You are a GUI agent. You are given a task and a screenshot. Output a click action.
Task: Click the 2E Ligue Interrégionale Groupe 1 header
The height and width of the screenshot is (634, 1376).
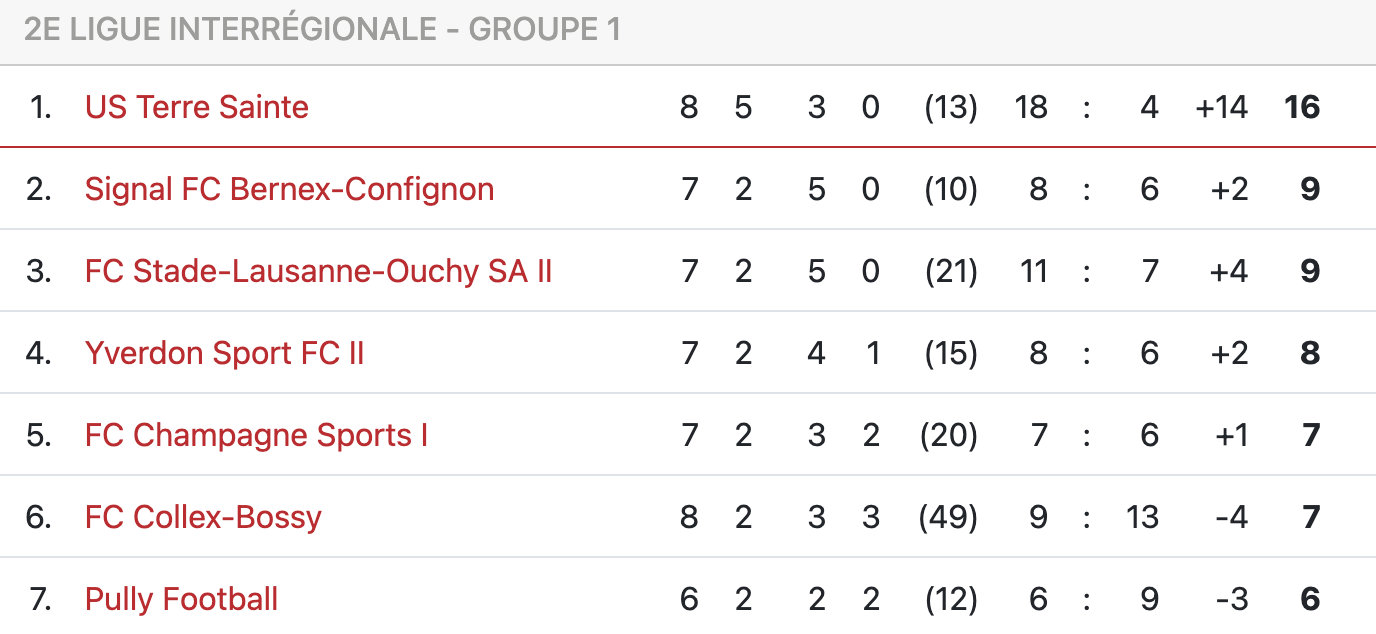pos(322,29)
